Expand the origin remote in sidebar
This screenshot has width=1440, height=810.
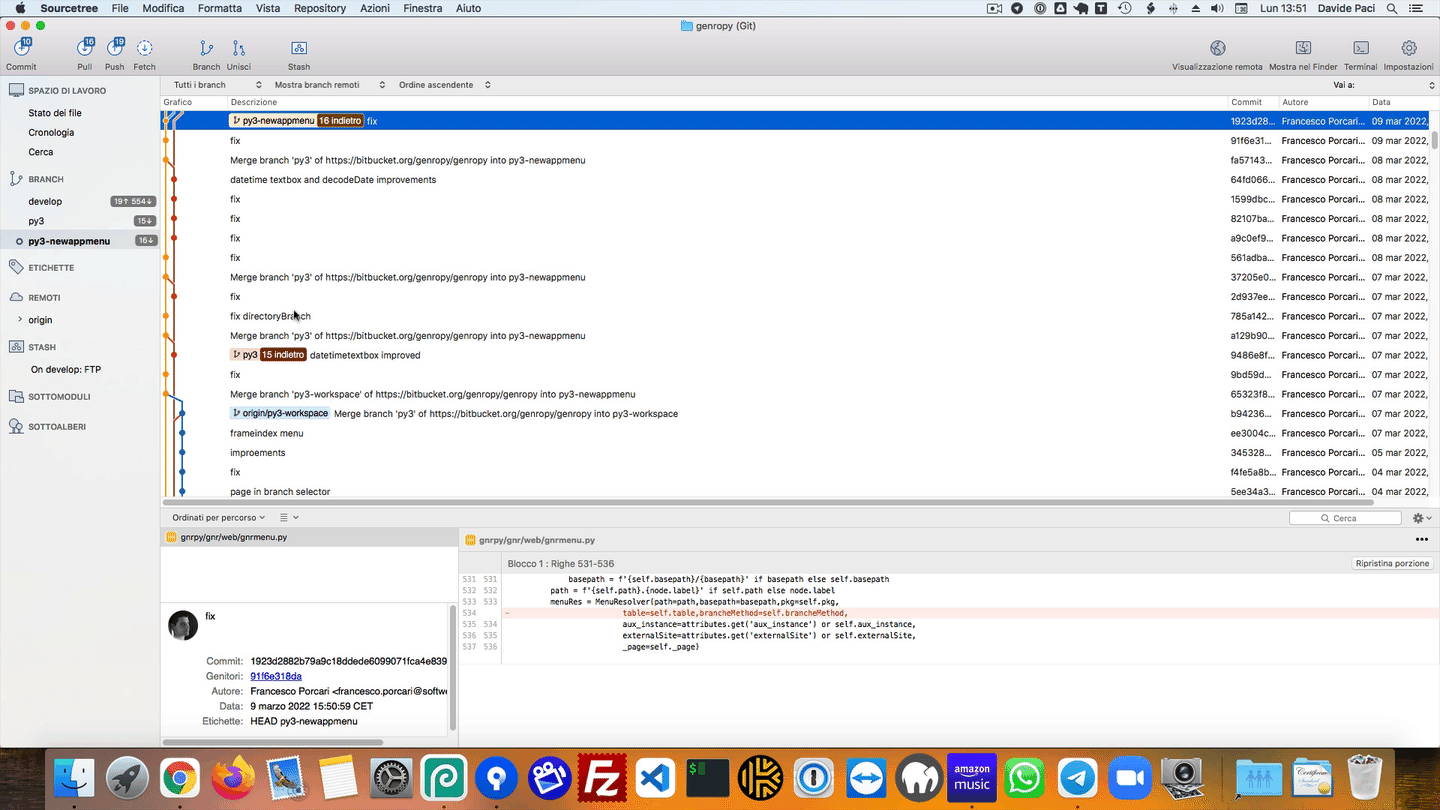point(20,320)
